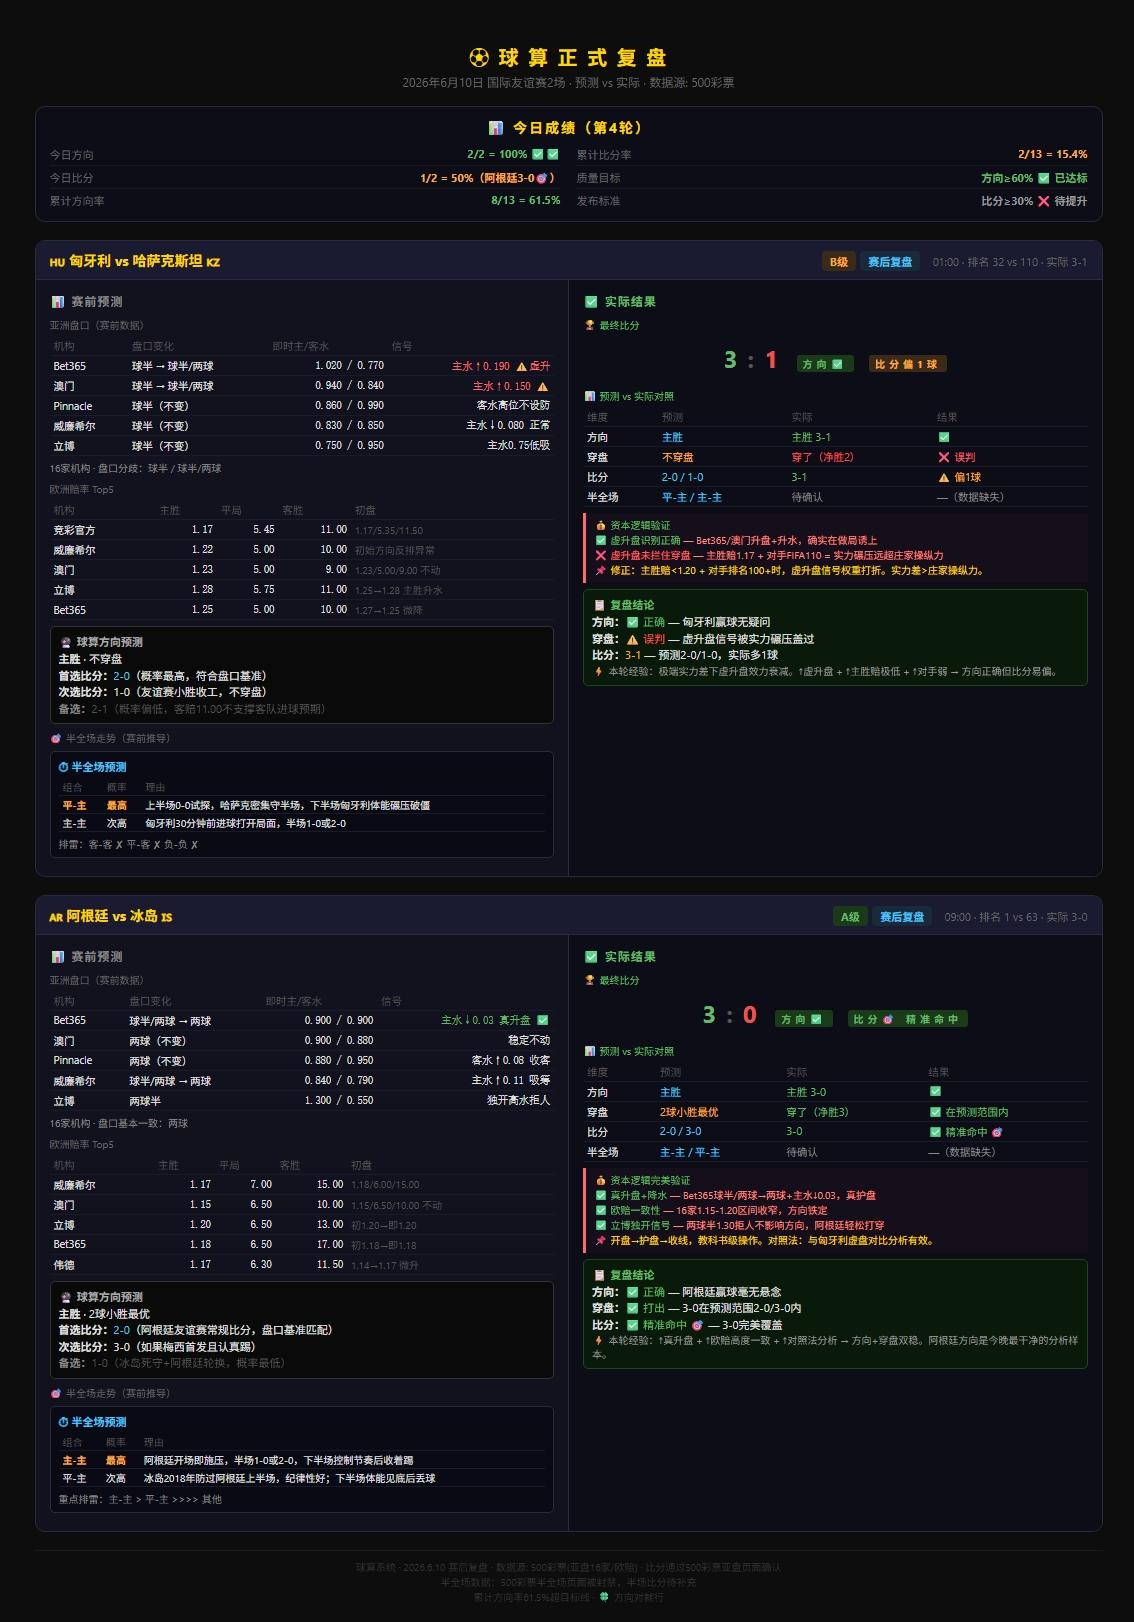Click the money bag icon beside 资本逻辑验证
The image size is (1134, 1622).
coord(601,525)
